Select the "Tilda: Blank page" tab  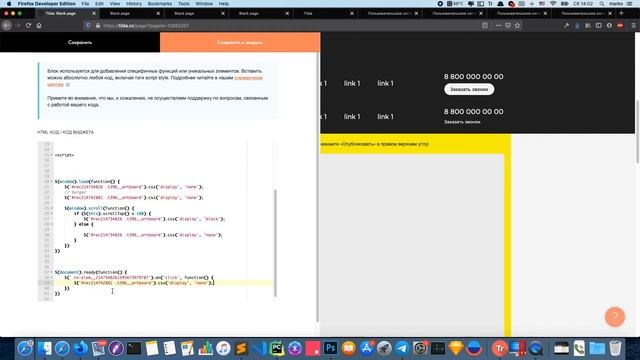60,13
